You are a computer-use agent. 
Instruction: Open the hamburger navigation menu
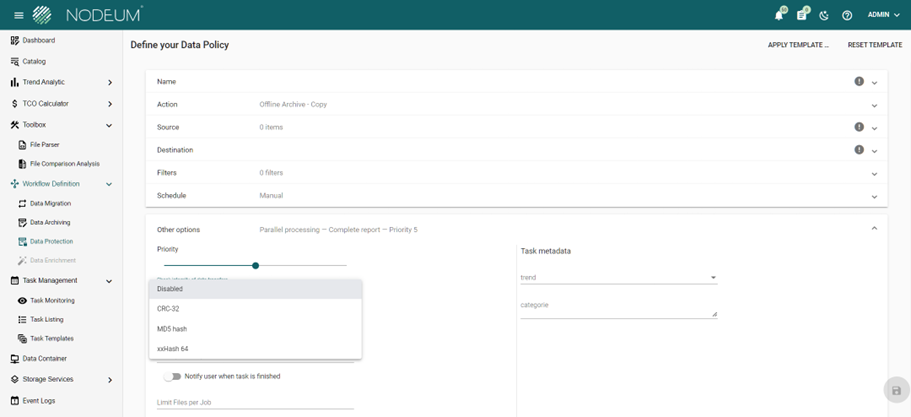(x=18, y=15)
